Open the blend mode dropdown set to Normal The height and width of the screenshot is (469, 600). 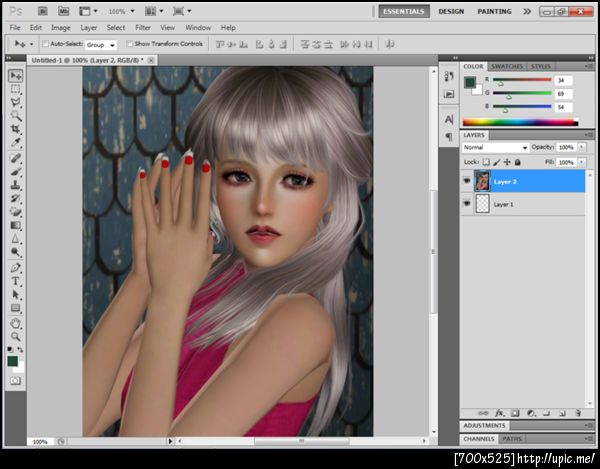[x=495, y=147]
